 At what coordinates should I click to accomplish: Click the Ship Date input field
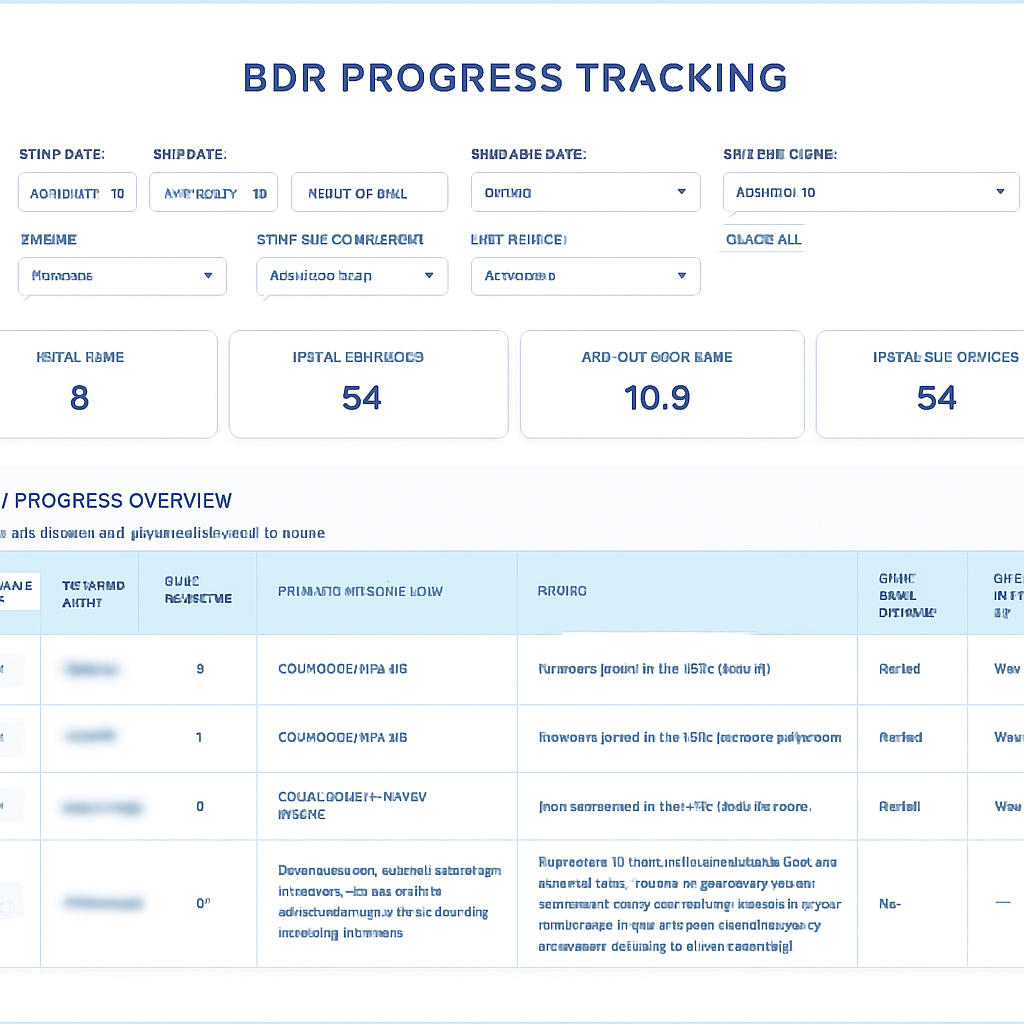tap(213, 192)
